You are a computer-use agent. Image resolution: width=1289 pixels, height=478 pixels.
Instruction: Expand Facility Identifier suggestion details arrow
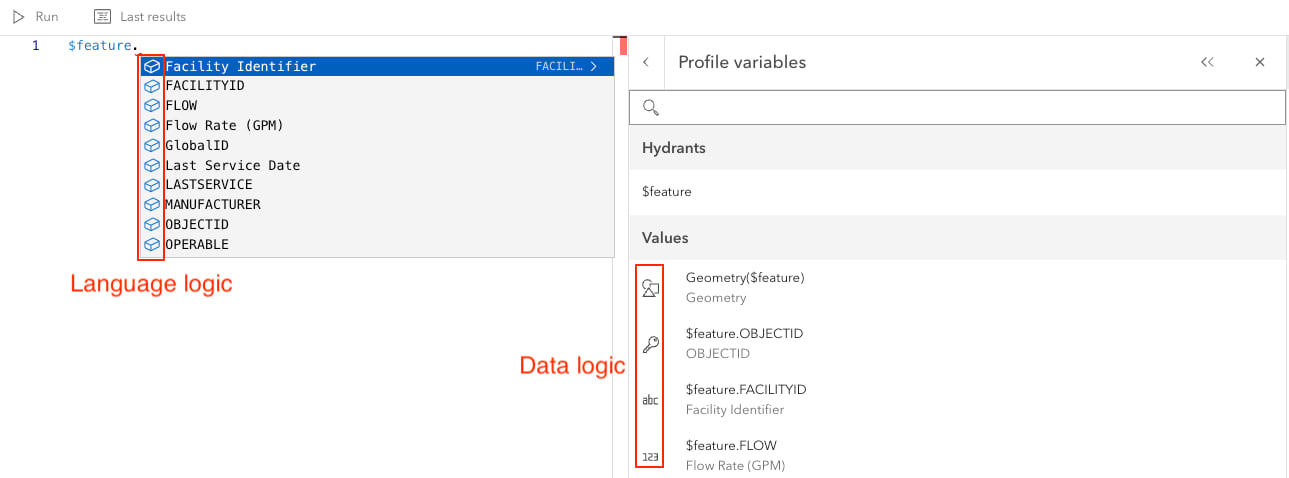pos(594,67)
